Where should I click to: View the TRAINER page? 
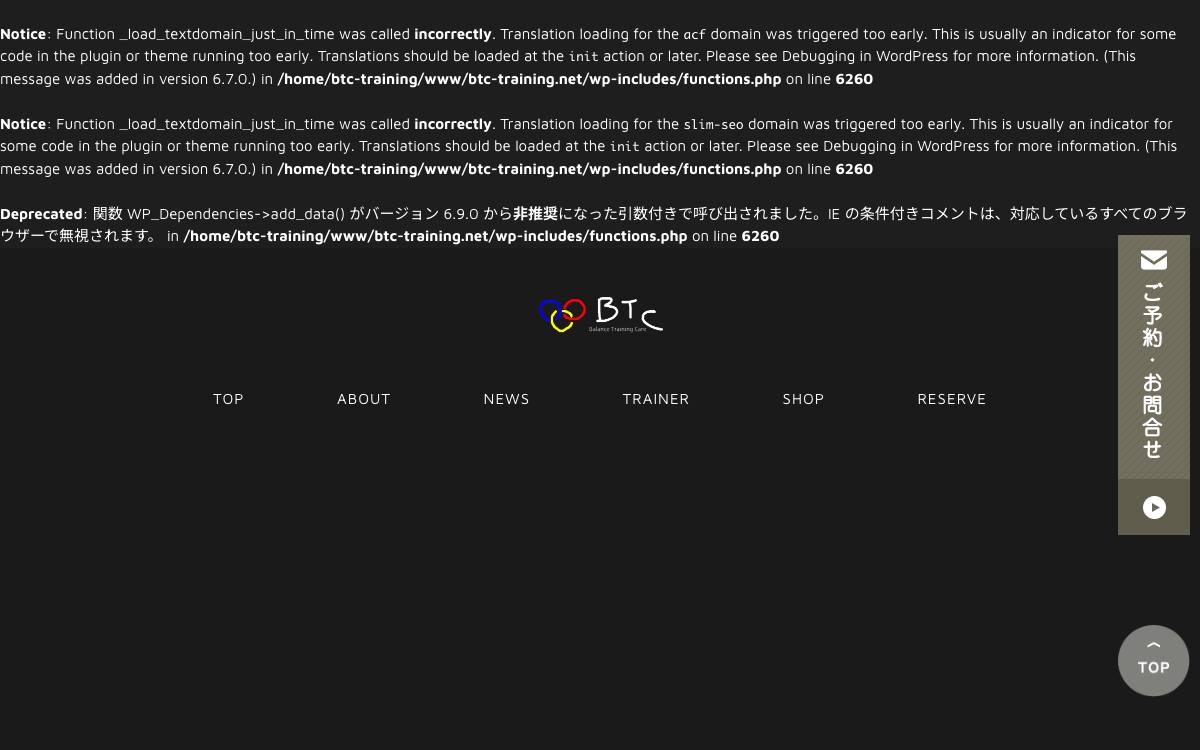(656, 399)
